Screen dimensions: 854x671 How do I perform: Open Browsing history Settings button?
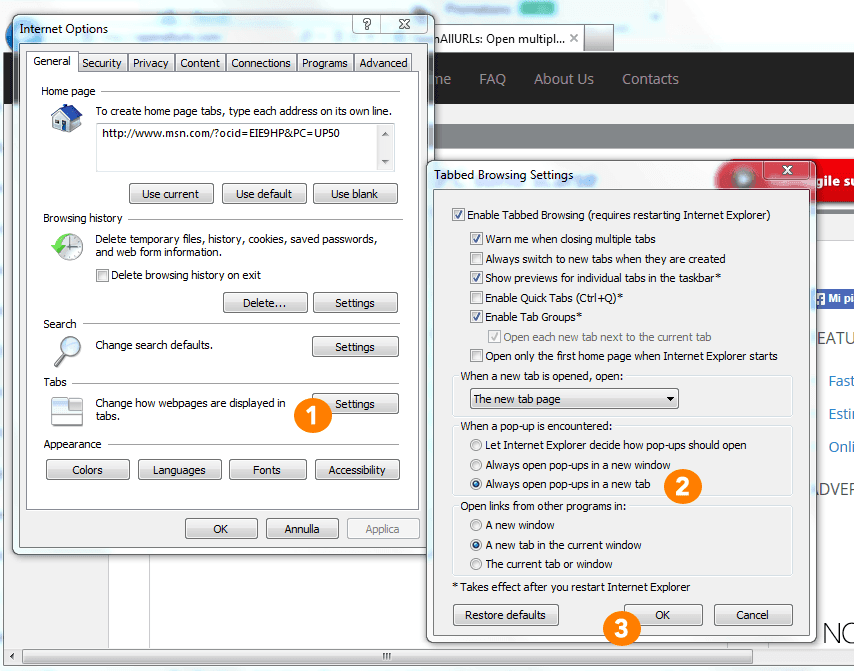(x=355, y=303)
